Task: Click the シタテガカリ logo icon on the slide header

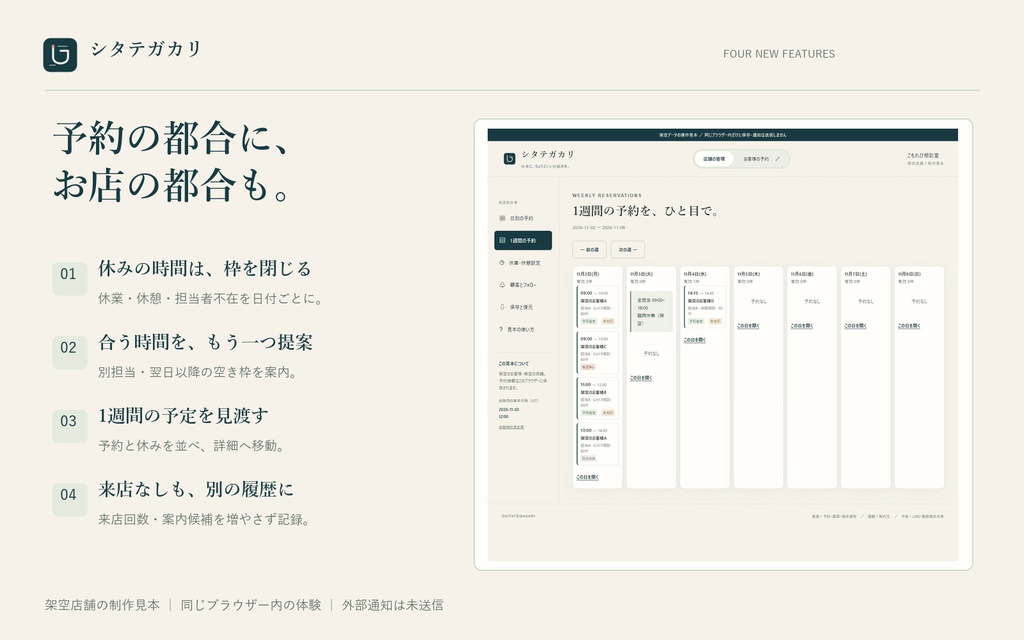Action: point(60,55)
